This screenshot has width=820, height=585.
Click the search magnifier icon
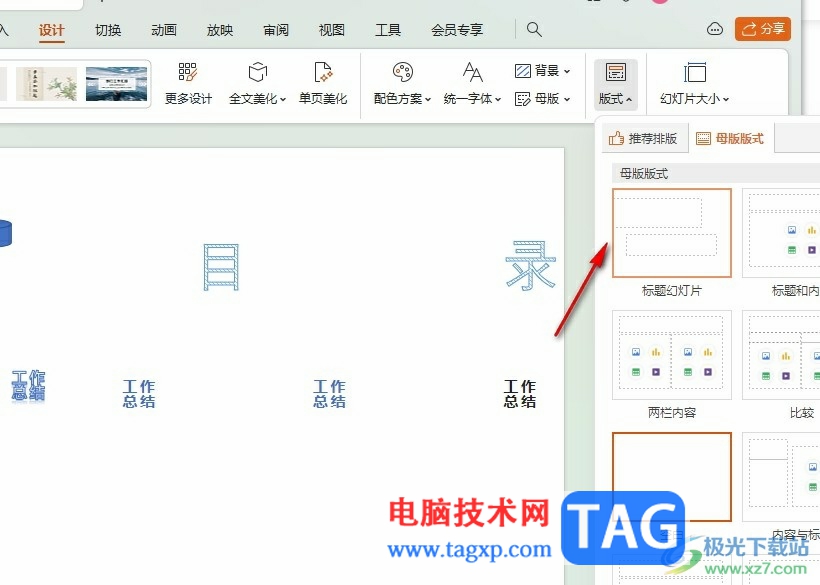(534, 29)
